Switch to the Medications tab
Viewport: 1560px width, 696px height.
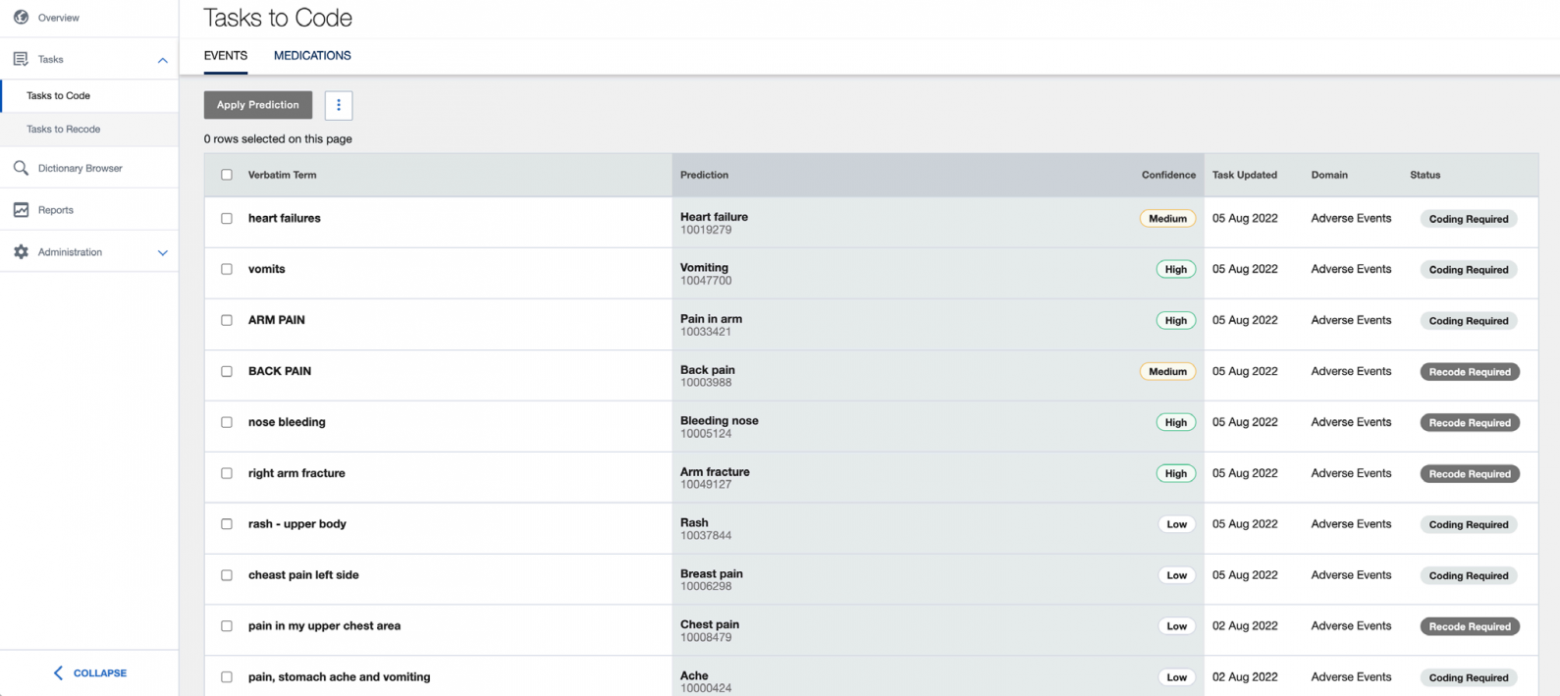[x=312, y=56]
